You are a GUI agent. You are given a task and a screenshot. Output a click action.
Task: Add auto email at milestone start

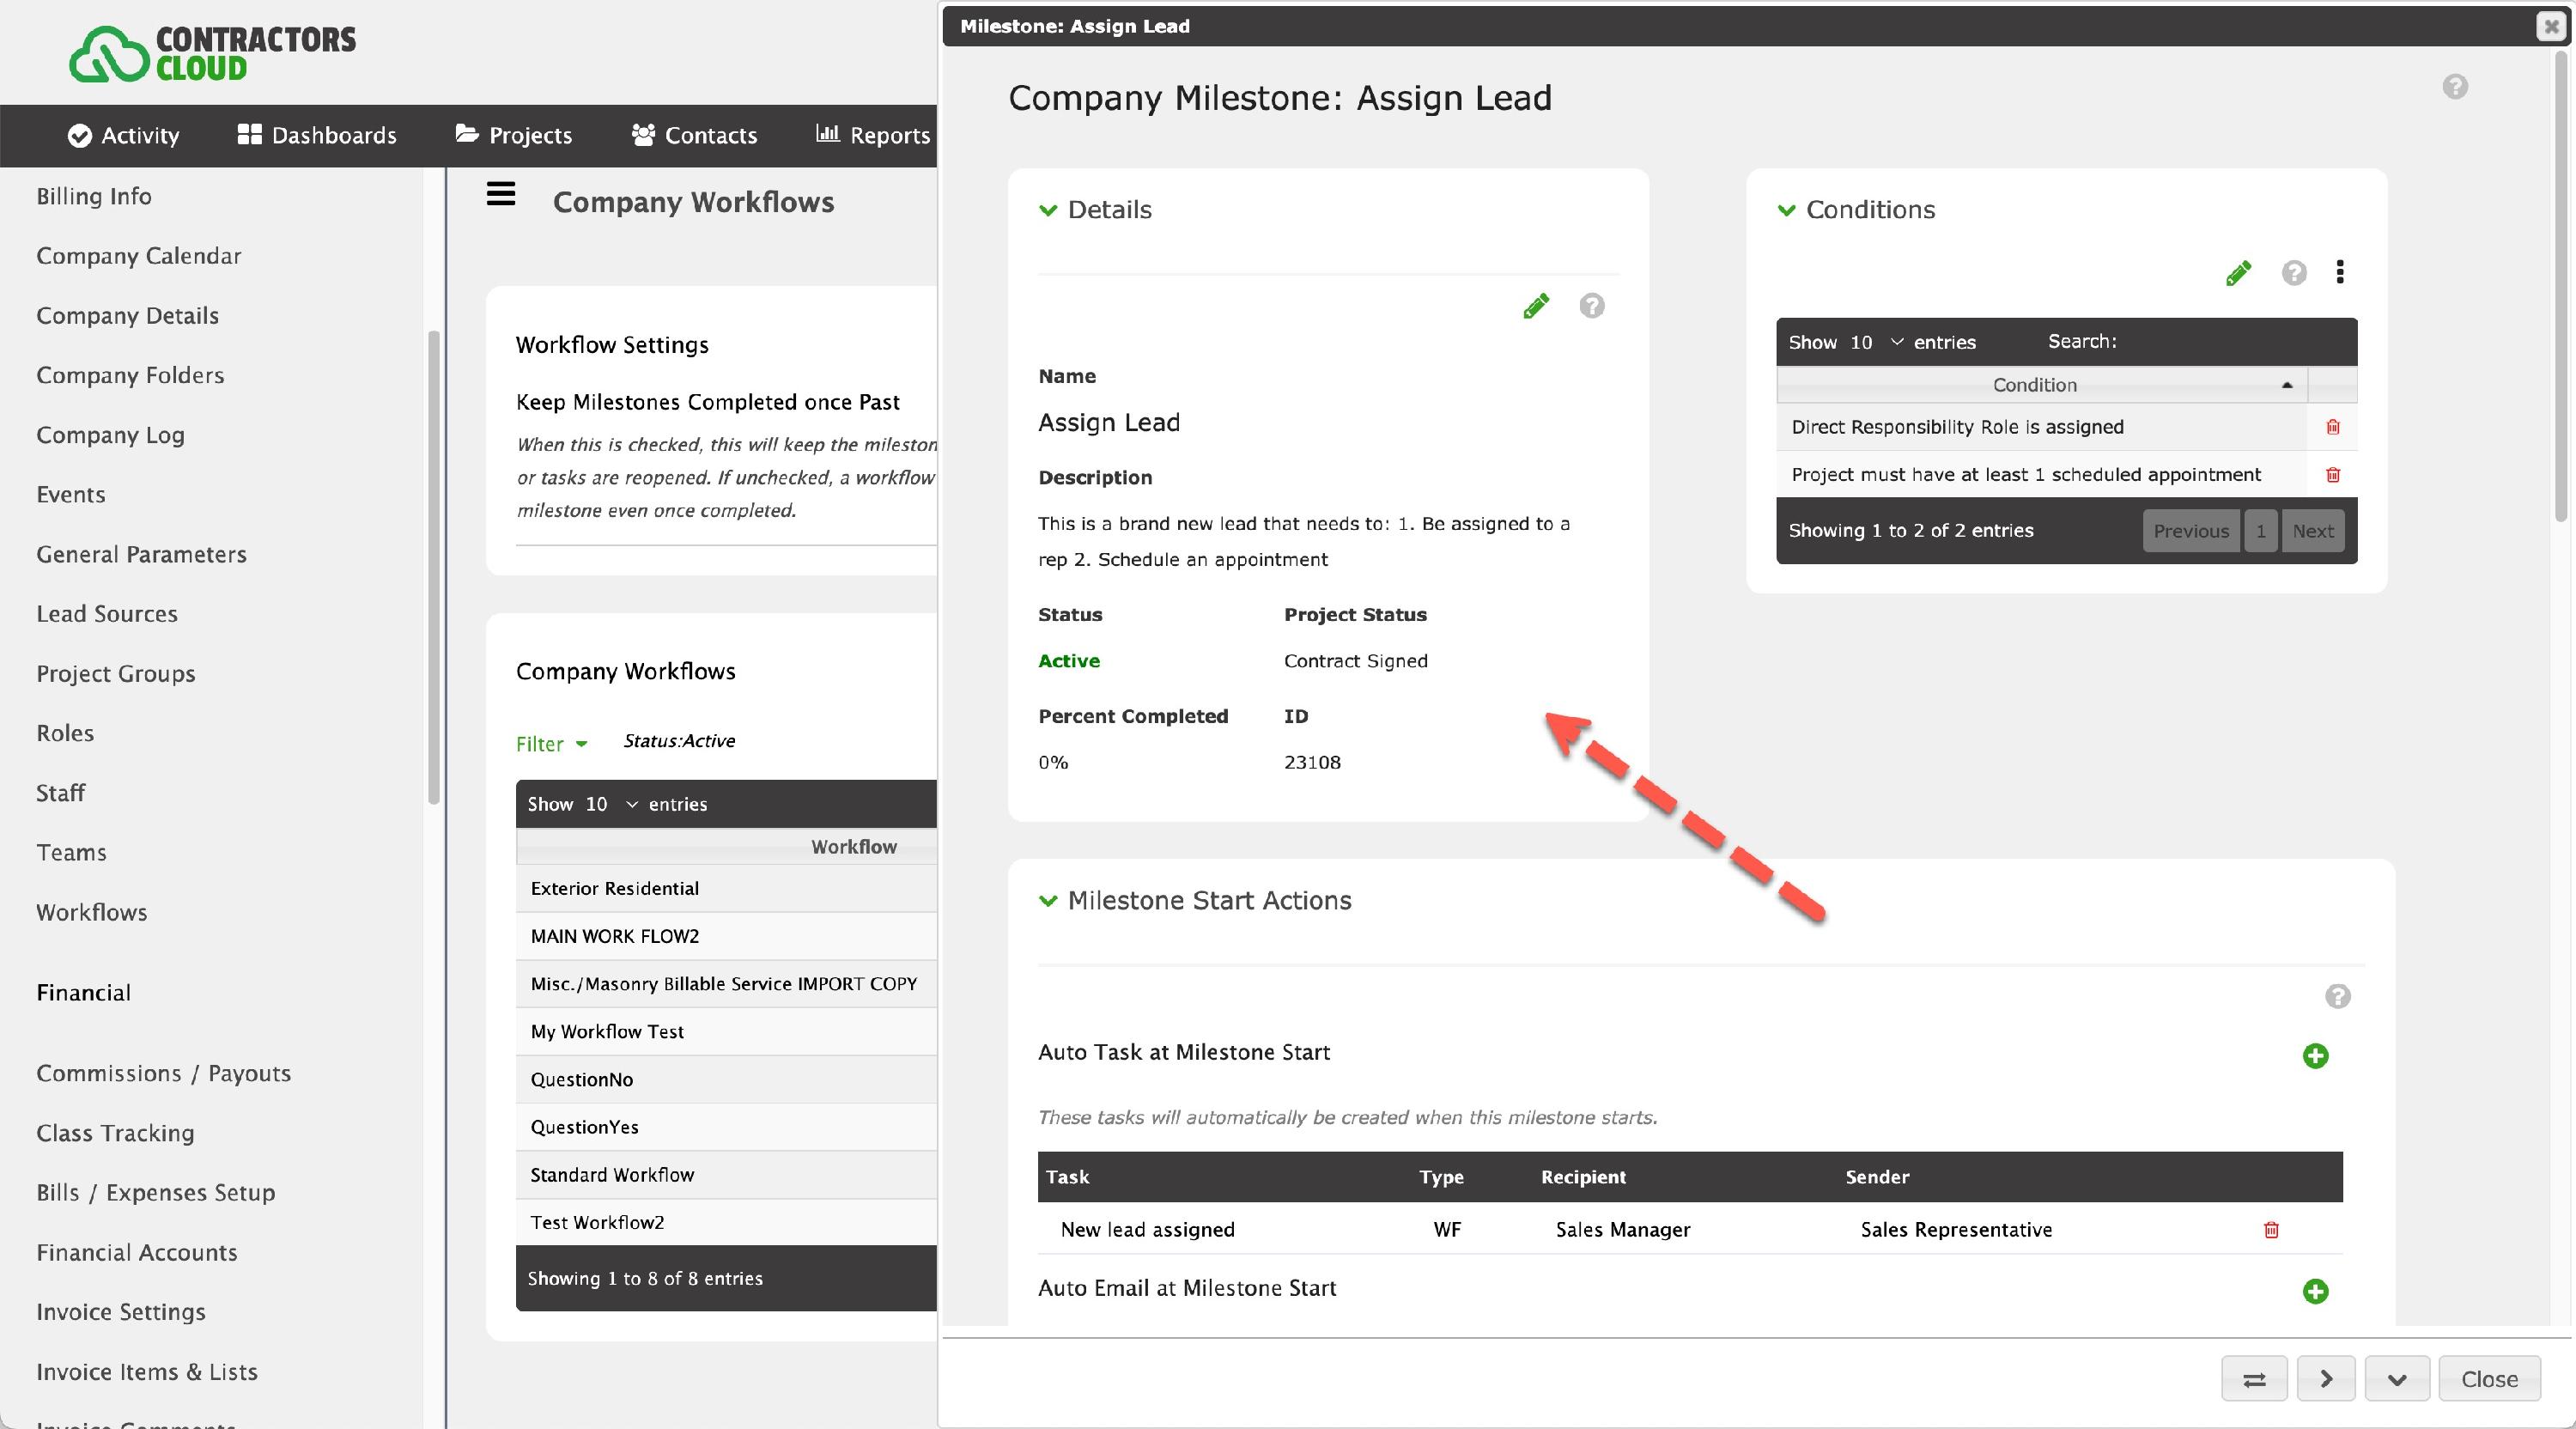click(2315, 1292)
